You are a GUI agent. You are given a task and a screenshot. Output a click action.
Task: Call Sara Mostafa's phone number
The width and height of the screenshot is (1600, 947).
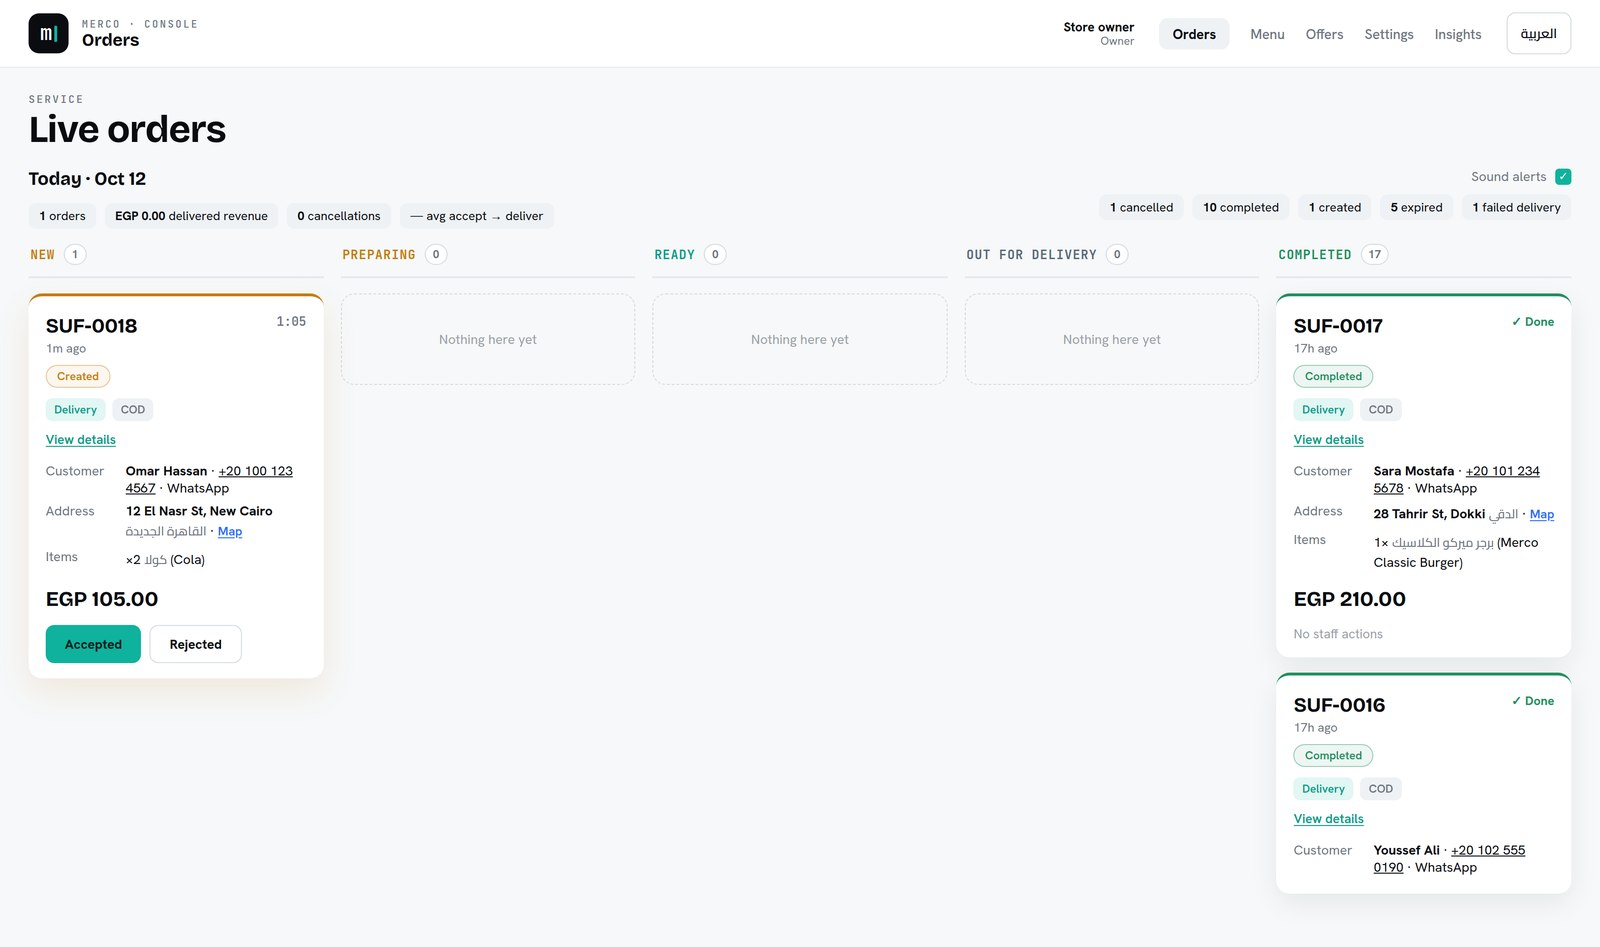1502,471
